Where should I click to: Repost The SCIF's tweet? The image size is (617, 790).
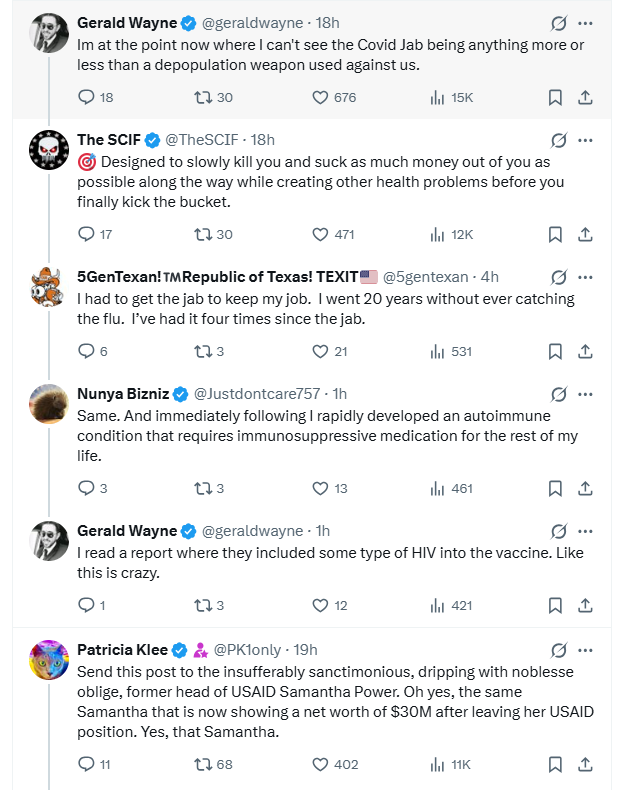pyautogui.click(x=204, y=234)
